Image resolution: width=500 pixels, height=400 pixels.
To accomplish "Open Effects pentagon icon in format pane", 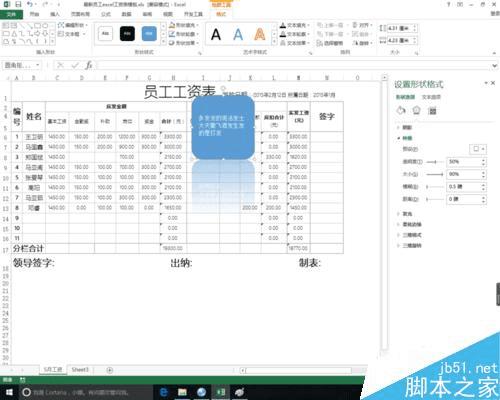I will [x=416, y=110].
